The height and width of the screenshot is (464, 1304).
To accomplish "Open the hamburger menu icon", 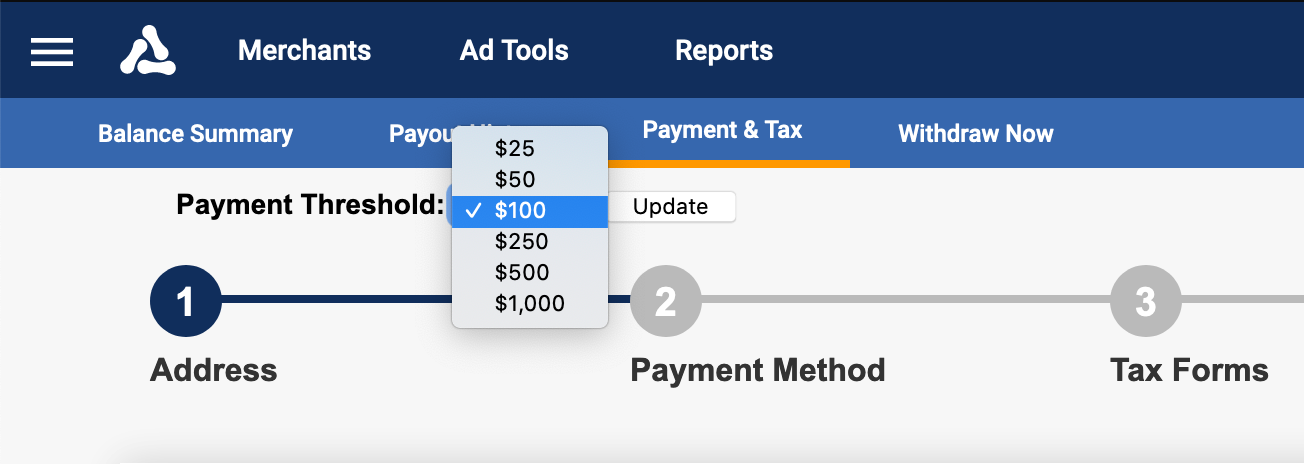I will coord(52,52).
